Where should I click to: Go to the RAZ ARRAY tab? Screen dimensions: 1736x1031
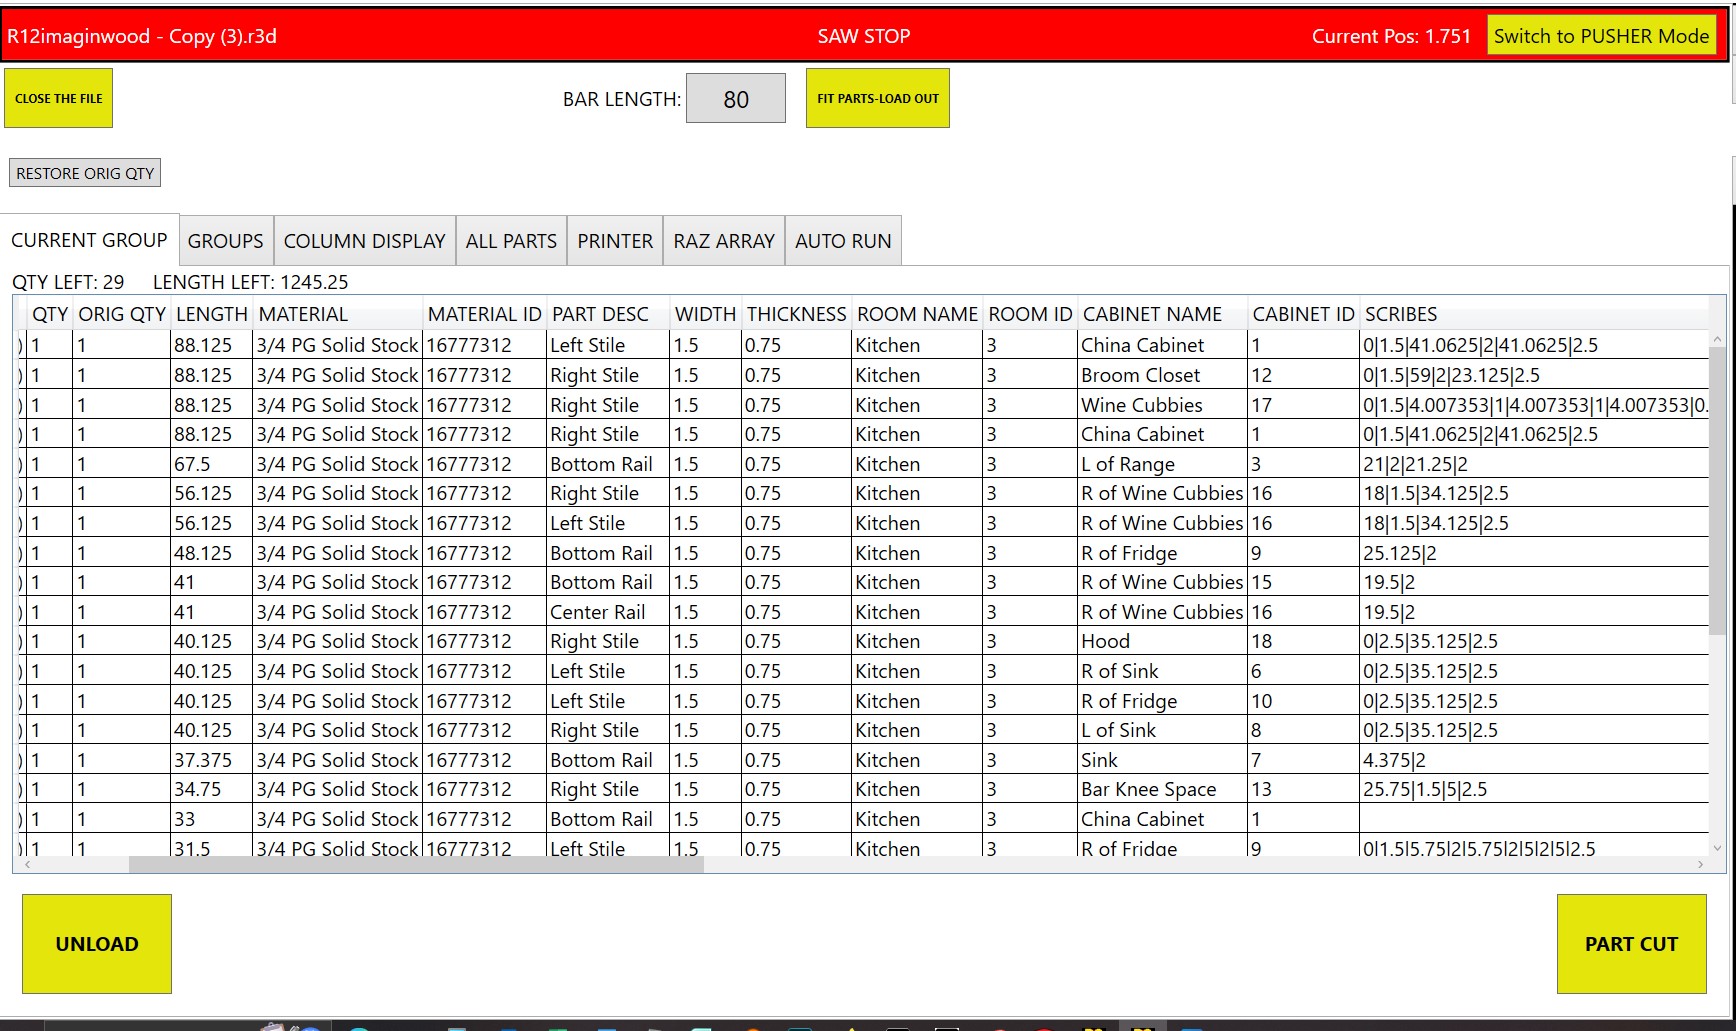tap(723, 241)
